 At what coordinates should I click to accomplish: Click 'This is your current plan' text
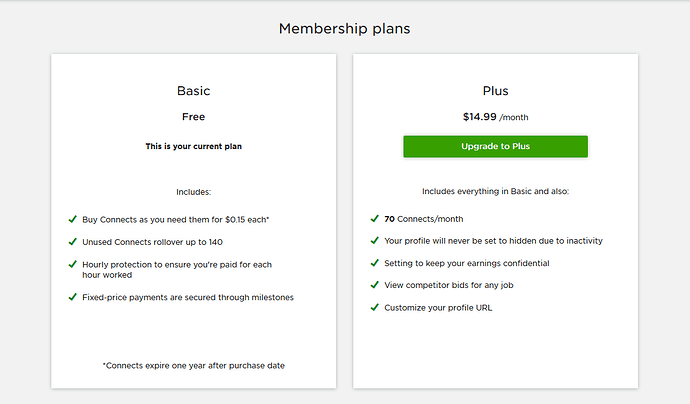tap(194, 146)
